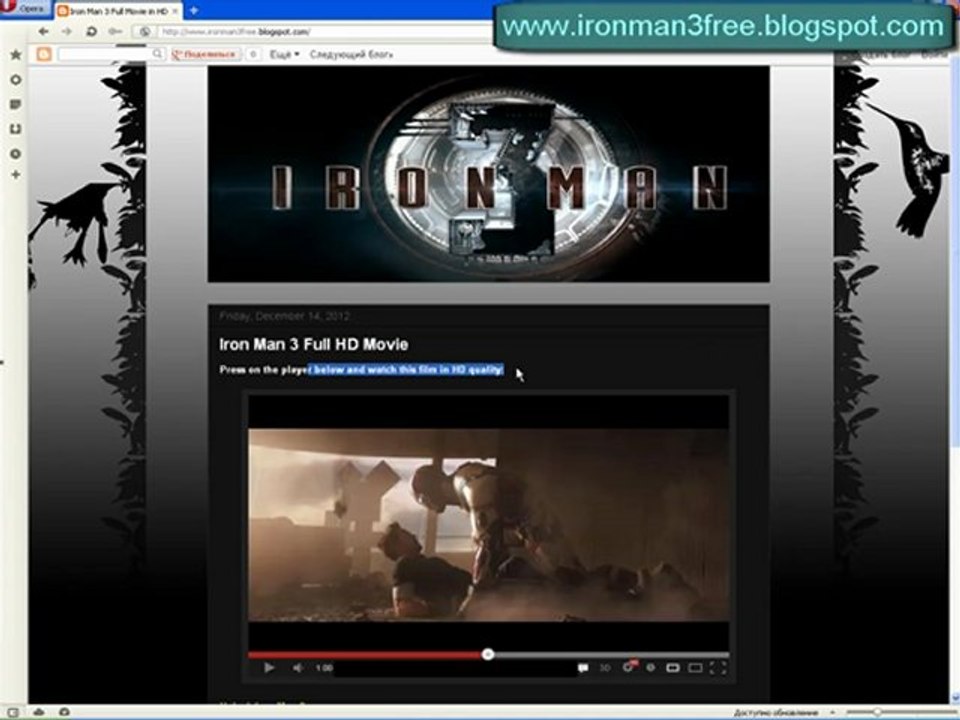The image size is (960, 720).
Task: Click the highlighted Press on the player text
Action: pyautogui.click(x=362, y=370)
